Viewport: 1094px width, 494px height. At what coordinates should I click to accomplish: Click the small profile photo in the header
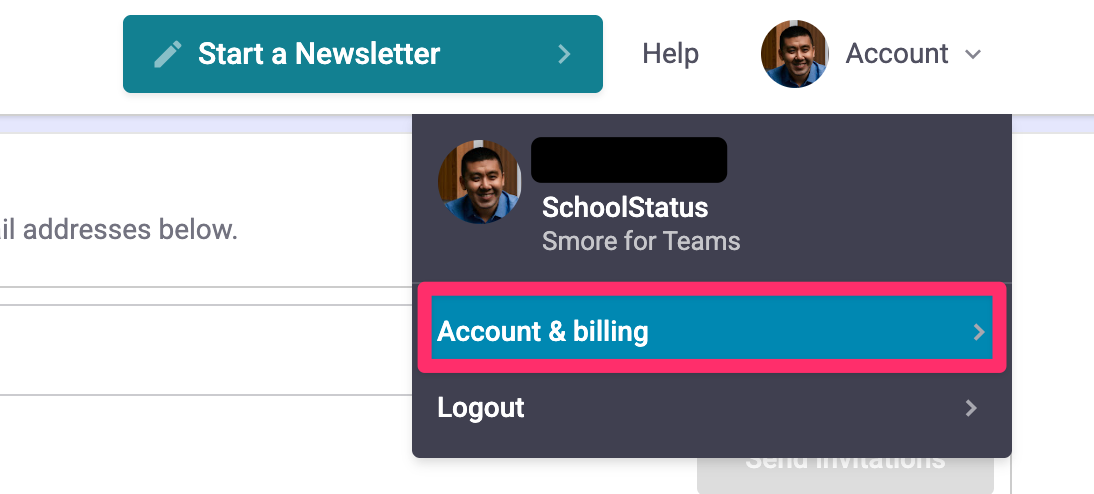coord(794,54)
